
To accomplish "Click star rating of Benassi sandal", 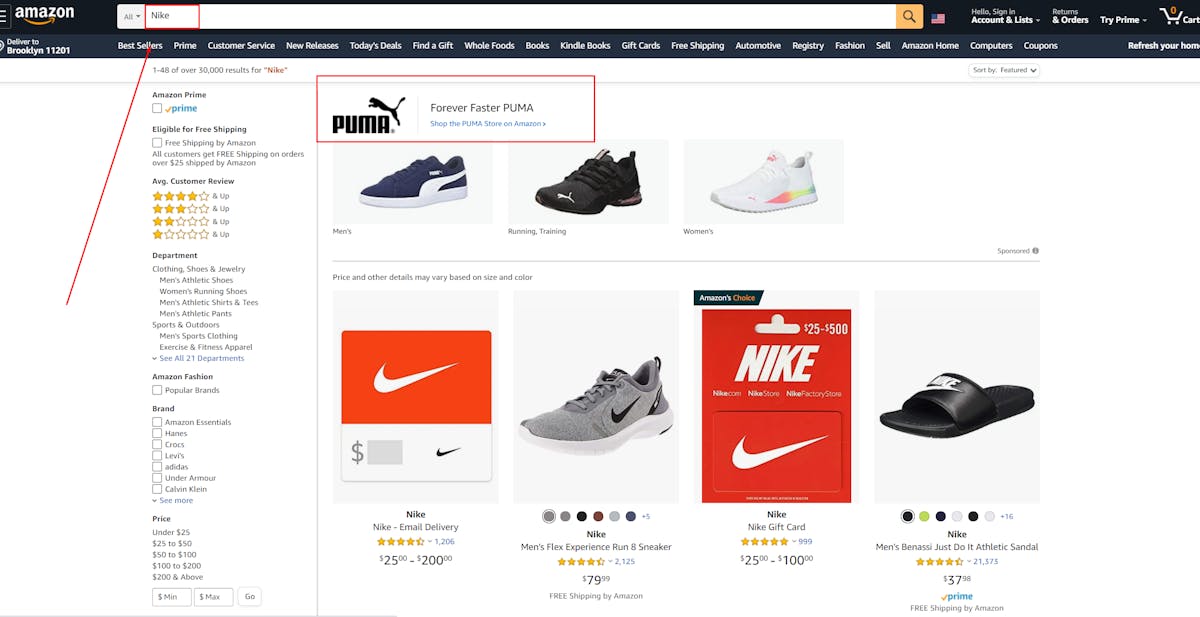I will [x=940, y=561].
